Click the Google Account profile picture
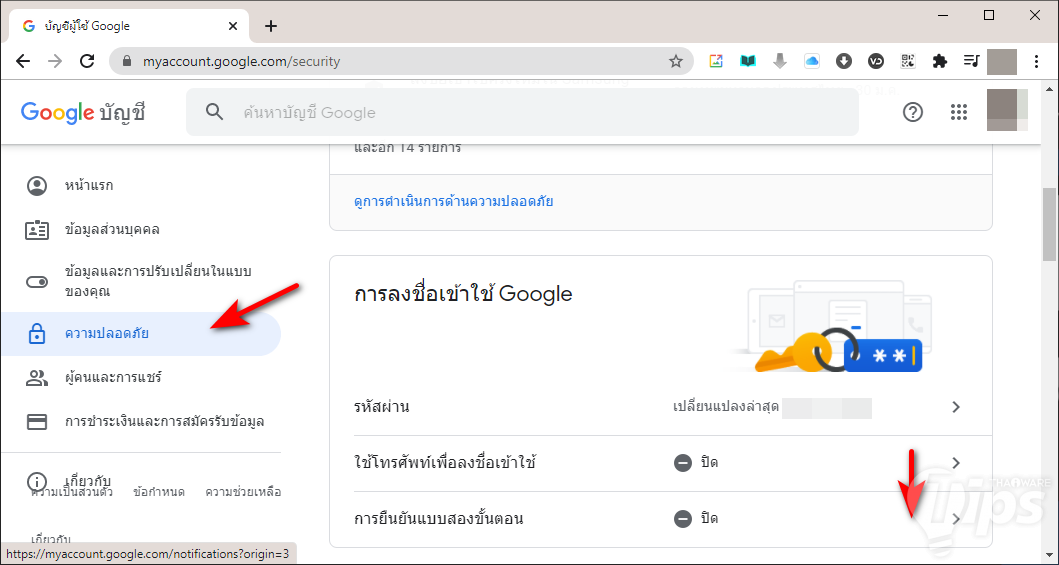This screenshot has height=565, width=1059. (x=1007, y=109)
